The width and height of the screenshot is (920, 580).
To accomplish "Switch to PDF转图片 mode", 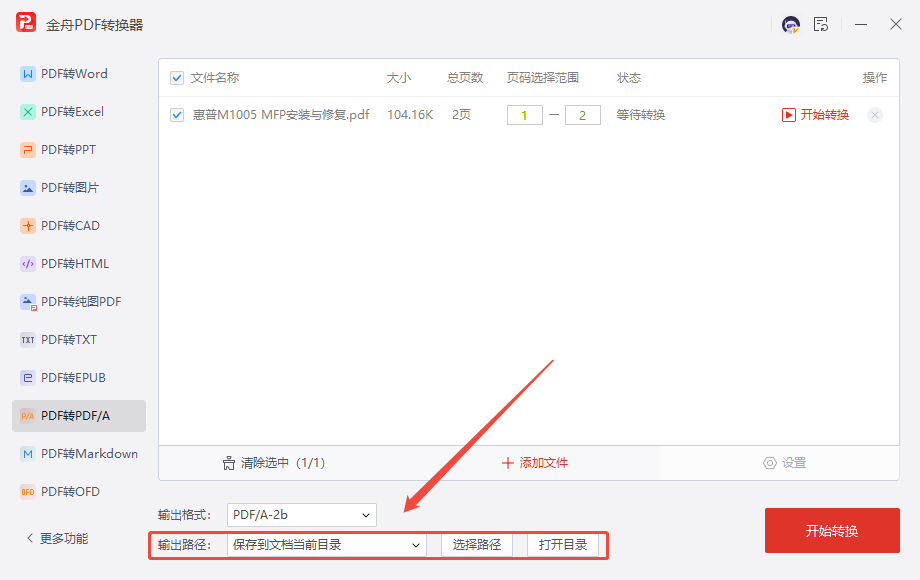I will [79, 188].
